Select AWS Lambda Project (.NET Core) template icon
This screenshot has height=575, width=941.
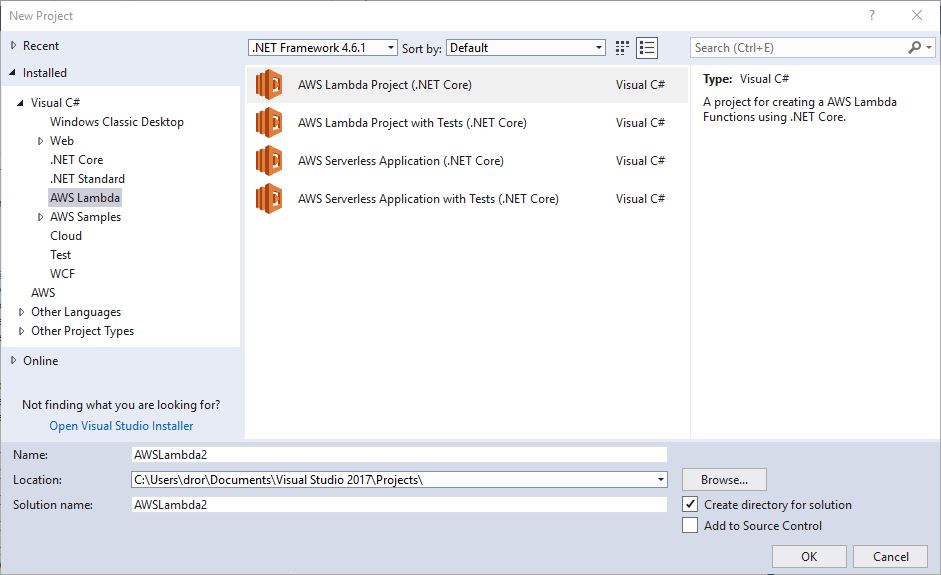coord(269,85)
